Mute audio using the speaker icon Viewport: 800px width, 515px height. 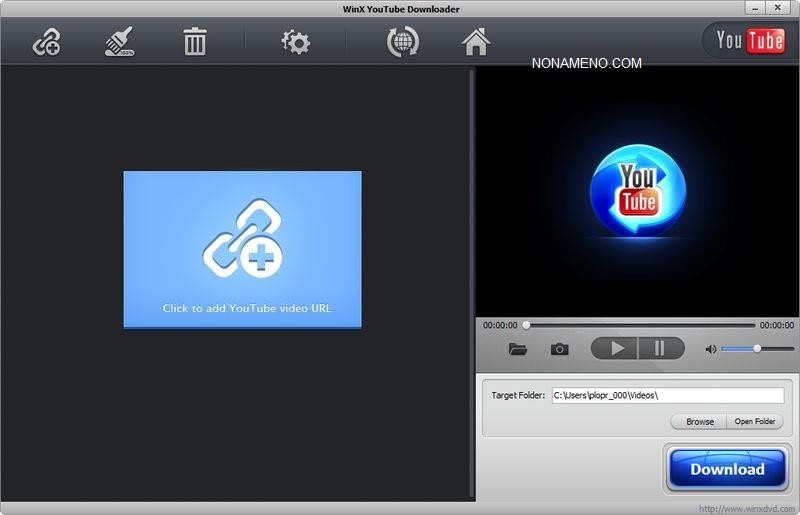[x=710, y=349]
